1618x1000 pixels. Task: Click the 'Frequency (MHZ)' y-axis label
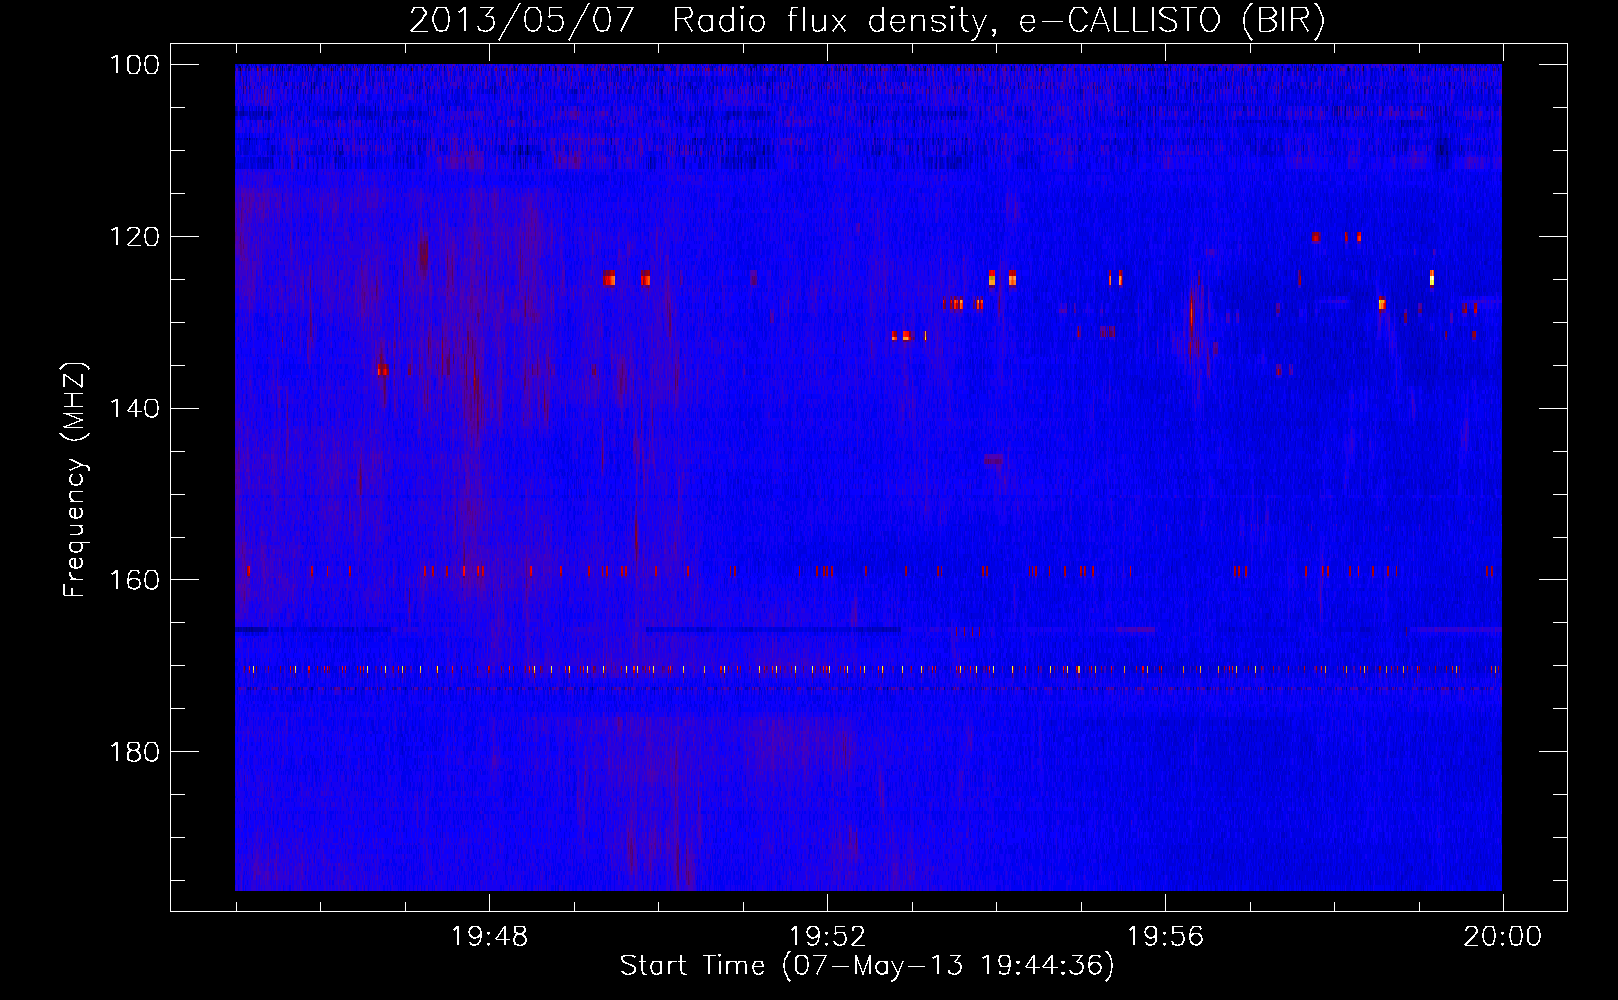(x=76, y=480)
